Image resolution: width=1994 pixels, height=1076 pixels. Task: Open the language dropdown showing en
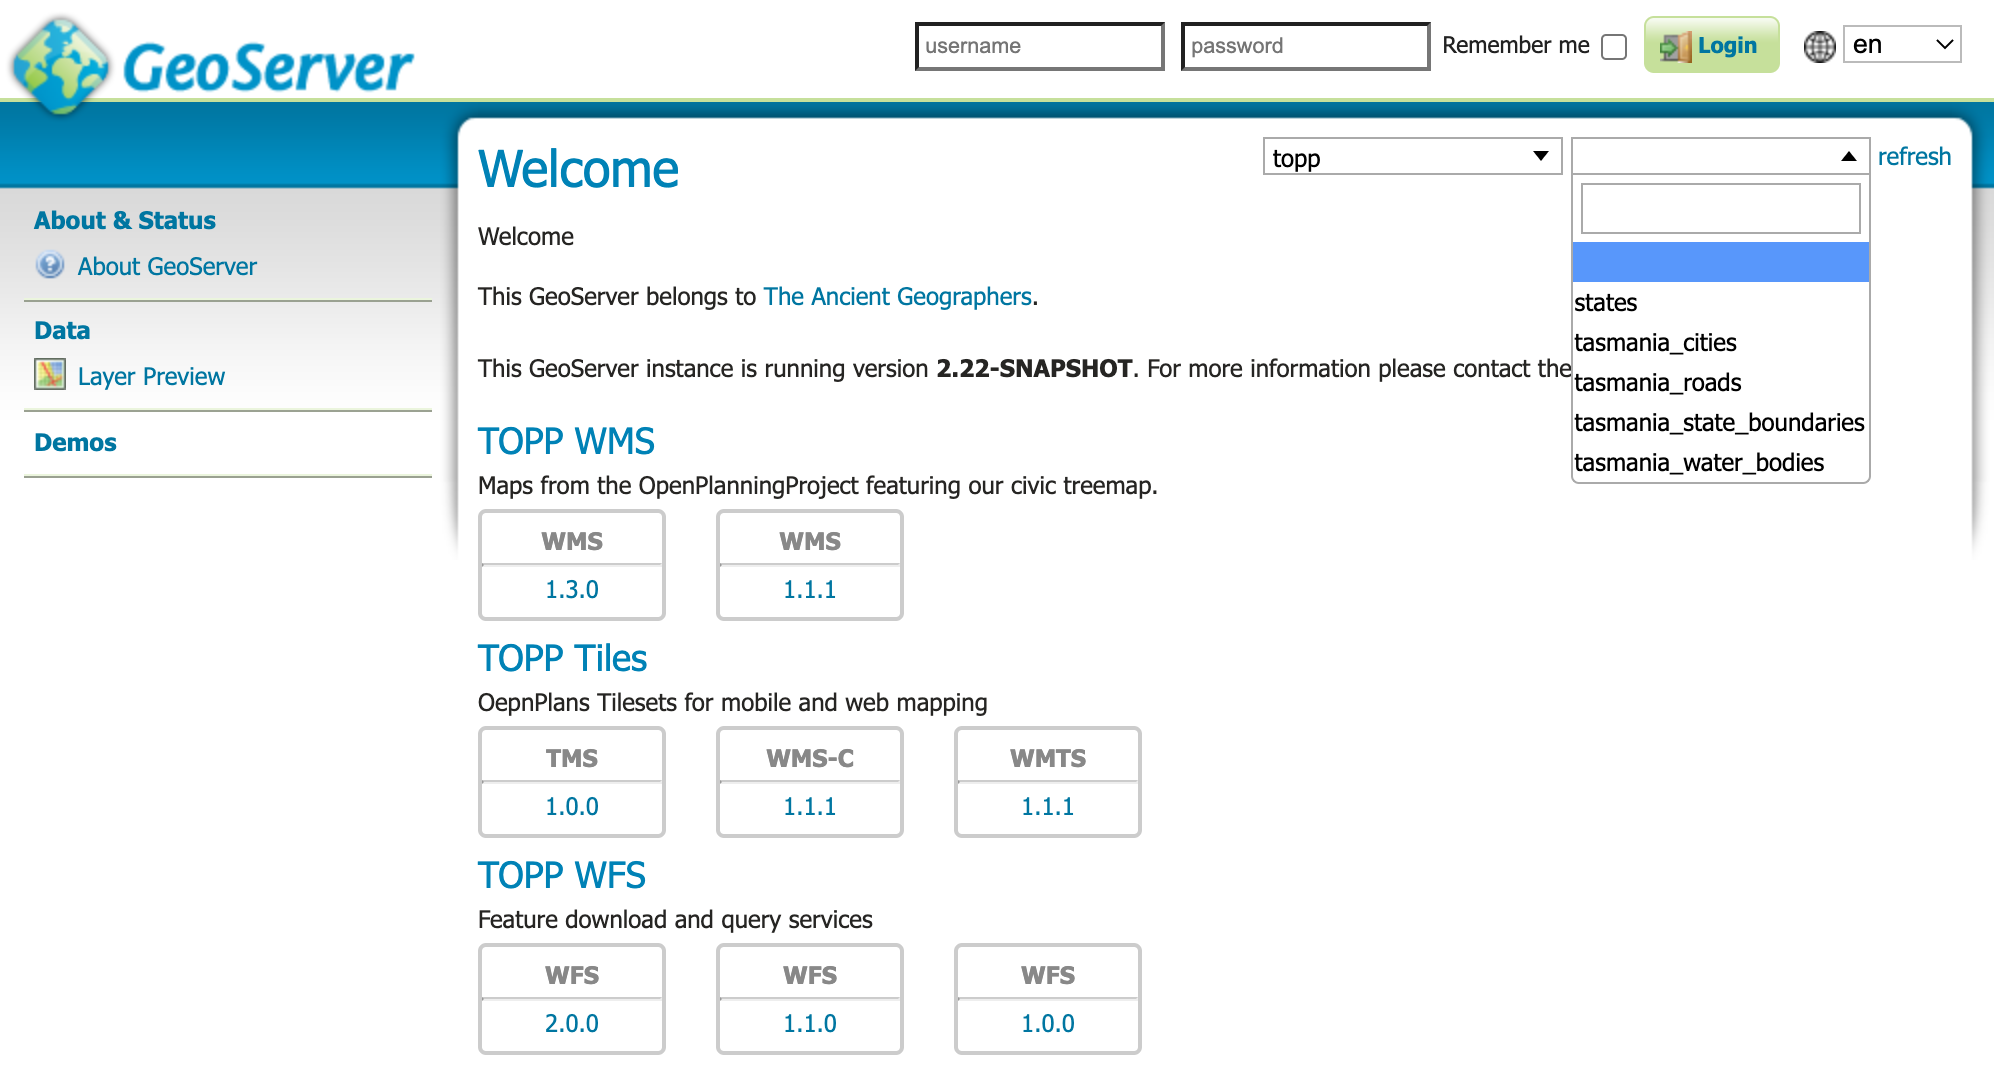point(1901,45)
